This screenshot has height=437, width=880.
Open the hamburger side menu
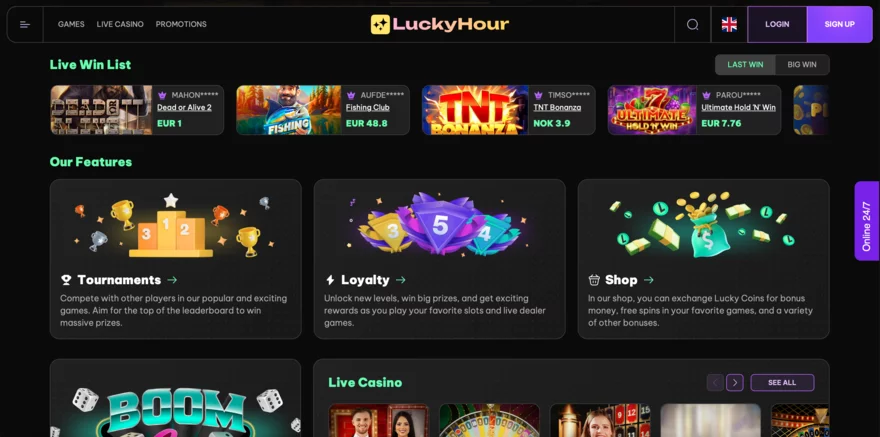[25, 24]
